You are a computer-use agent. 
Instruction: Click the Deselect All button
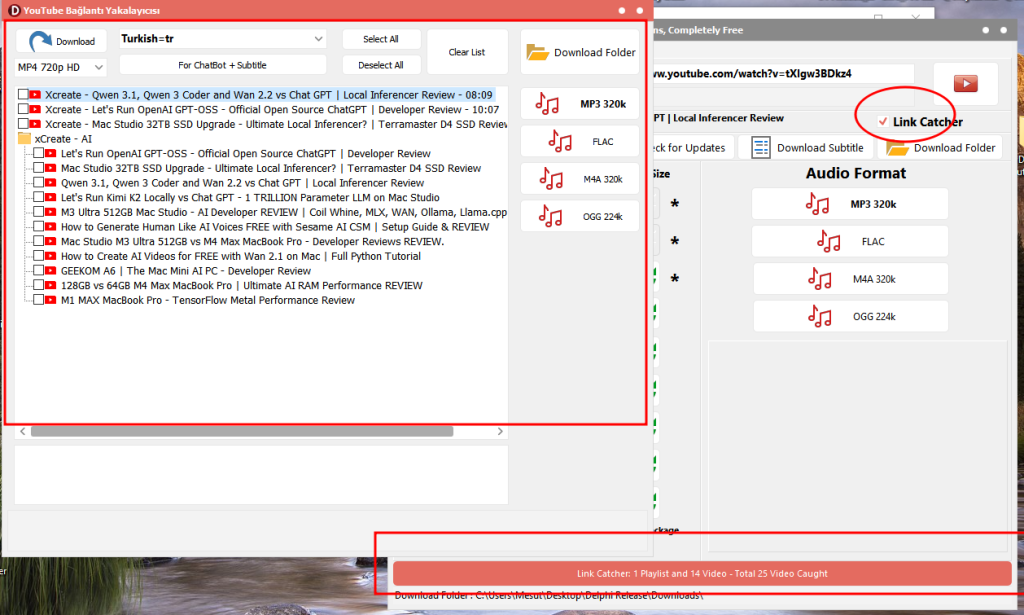(381, 65)
